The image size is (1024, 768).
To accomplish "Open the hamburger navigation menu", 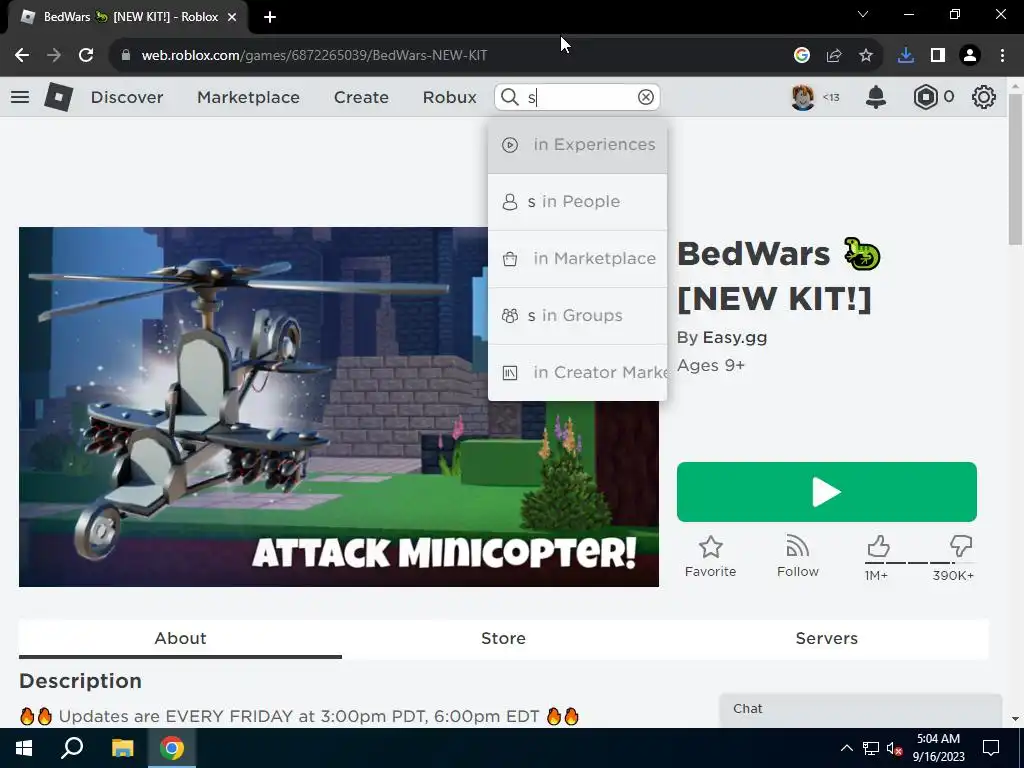I will [20, 97].
